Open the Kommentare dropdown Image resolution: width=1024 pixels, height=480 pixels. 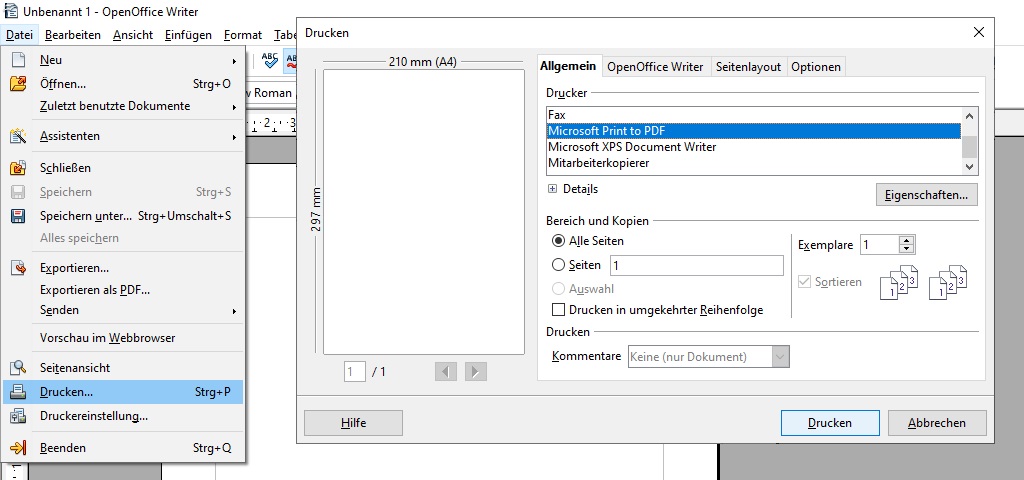[780, 357]
